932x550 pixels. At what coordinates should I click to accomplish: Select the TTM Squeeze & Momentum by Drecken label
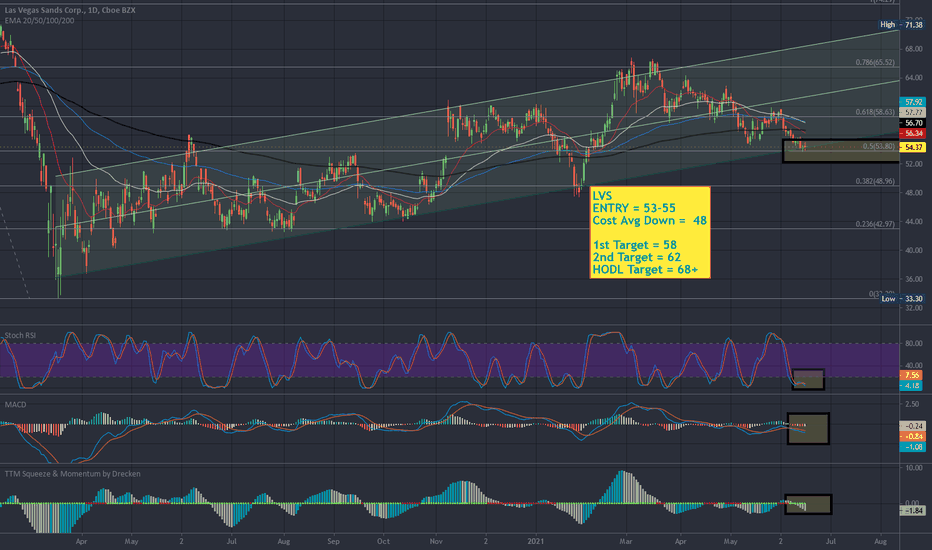click(73, 474)
